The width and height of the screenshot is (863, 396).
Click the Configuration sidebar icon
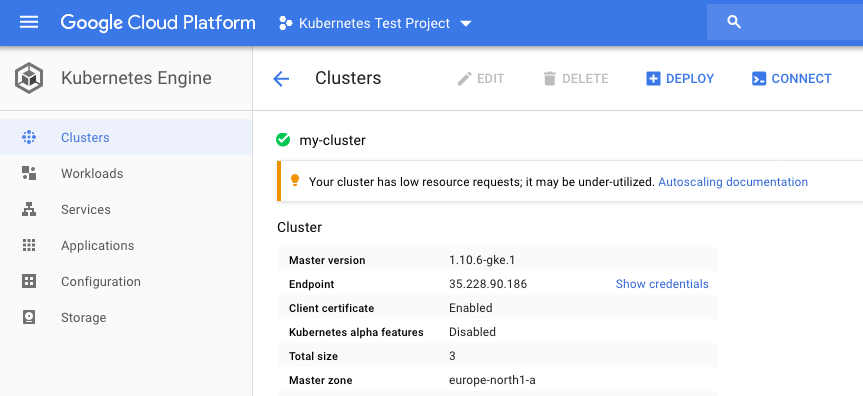pyautogui.click(x=29, y=281)
